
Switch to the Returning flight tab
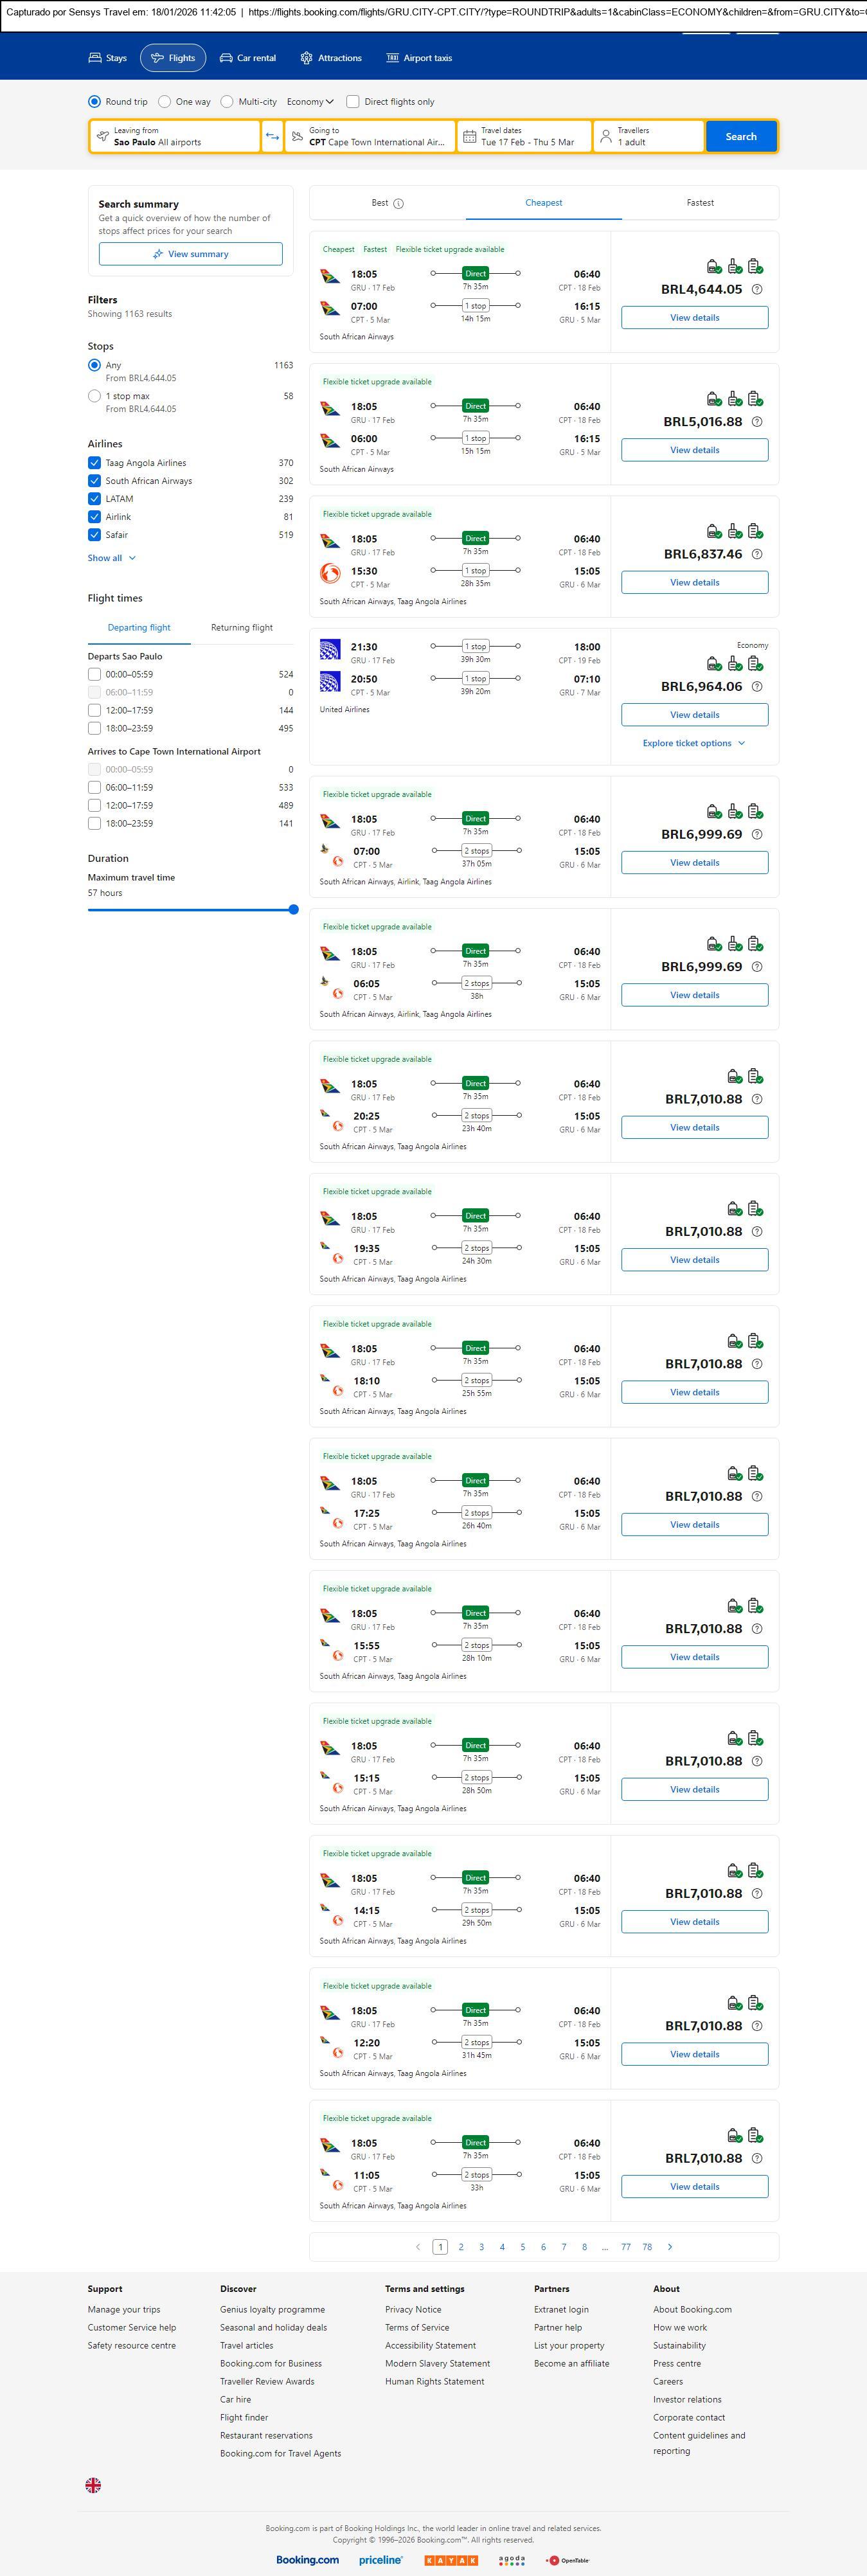pos(241,628)
